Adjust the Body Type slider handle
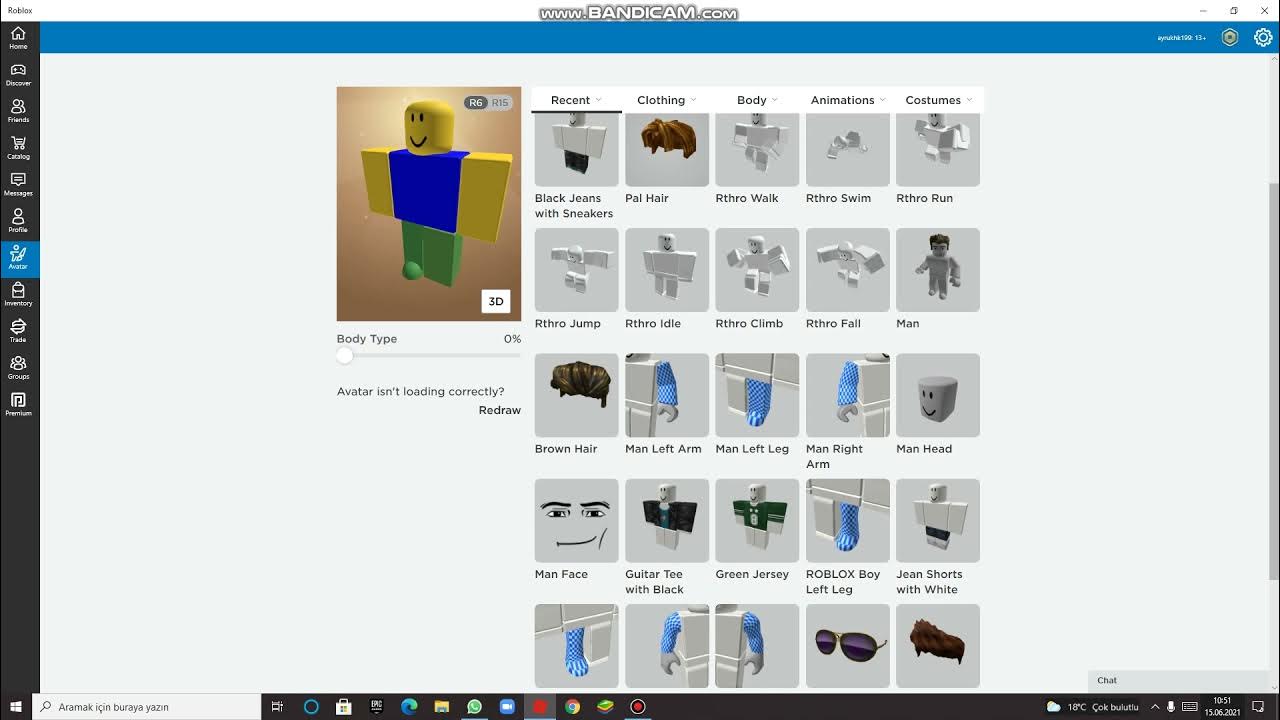The height and width of the screenshot is (720, 1280). (345, 356)
